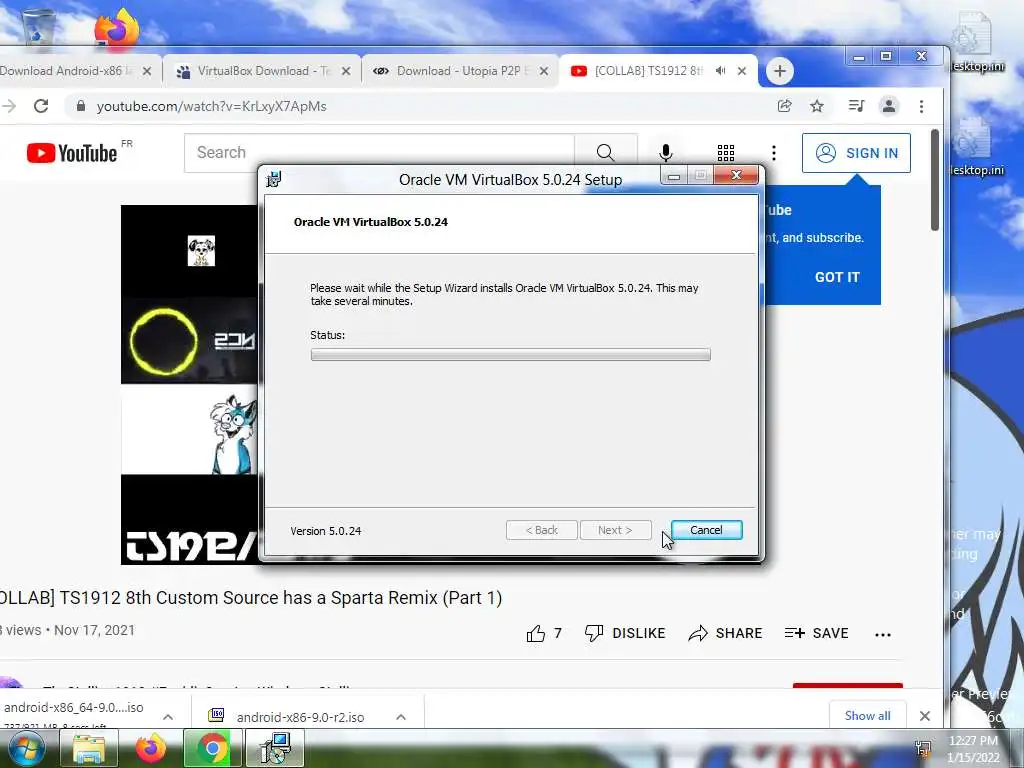
Task: Open the Chrome three-dot menu
Action: 921,106
